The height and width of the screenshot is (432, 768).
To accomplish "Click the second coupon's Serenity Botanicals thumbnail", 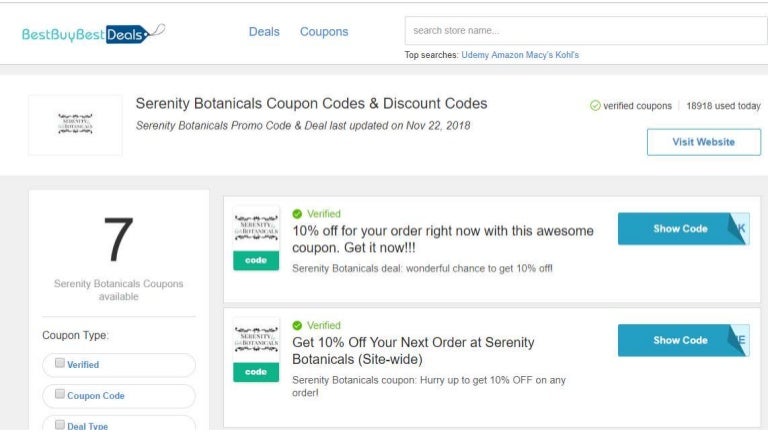I will click(x=256, y=339).
